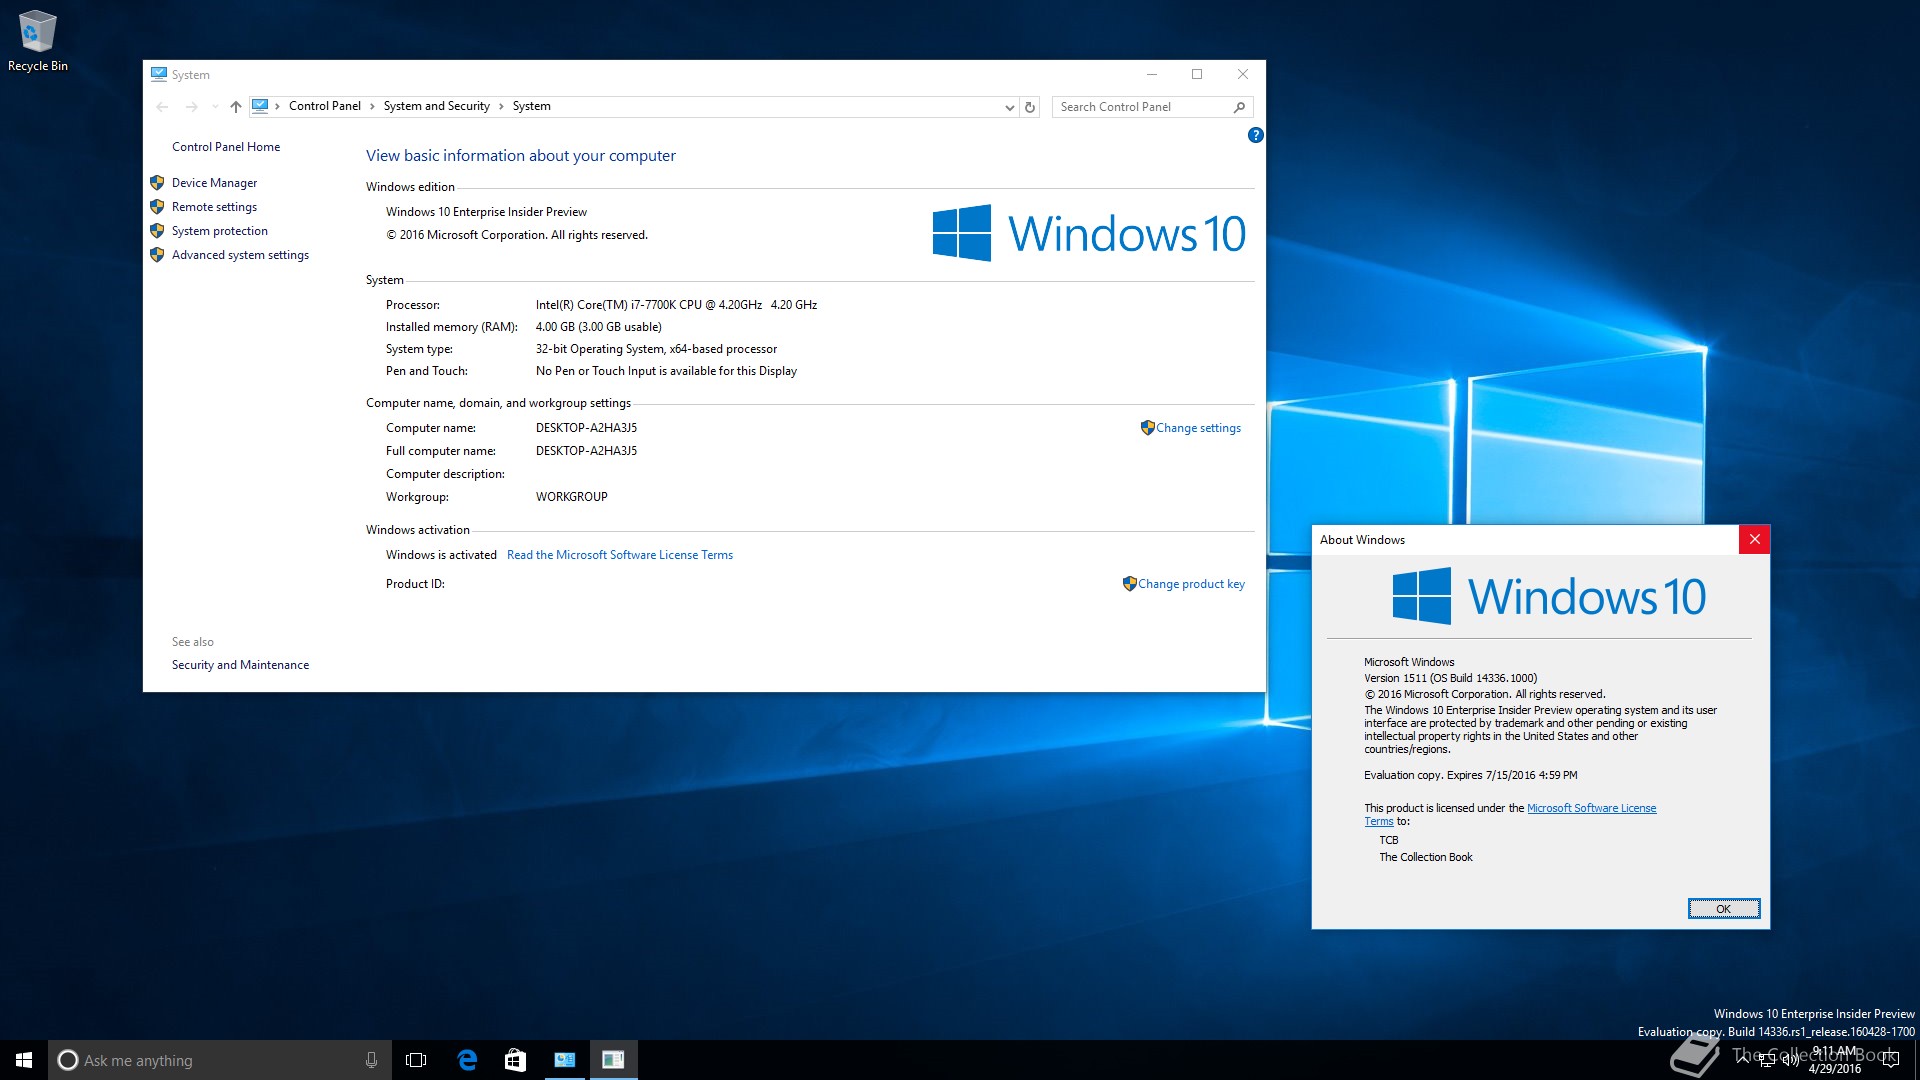Viewport: 1920px width, 1080px height.
Task: Click the Search Control Panel field
Action: 1152,107
